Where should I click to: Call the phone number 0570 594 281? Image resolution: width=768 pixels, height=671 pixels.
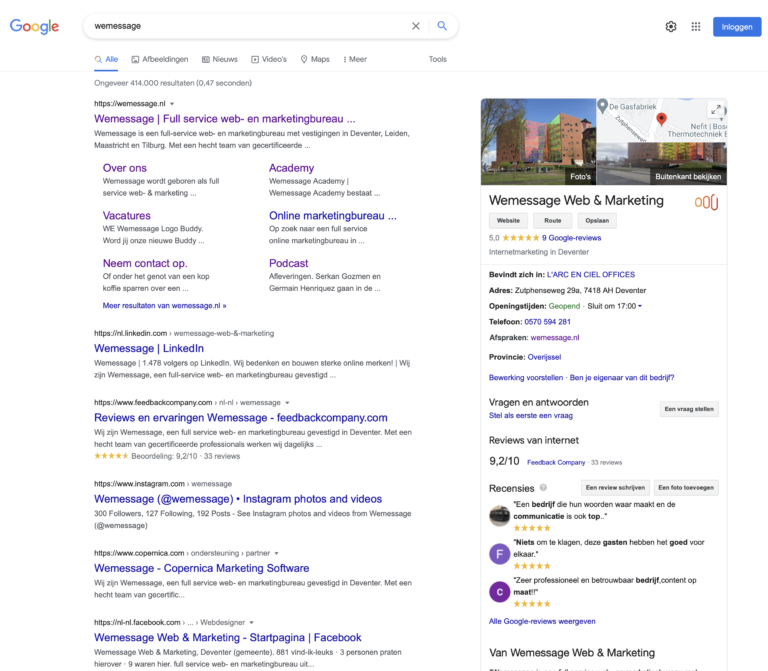tap(548, 322)
